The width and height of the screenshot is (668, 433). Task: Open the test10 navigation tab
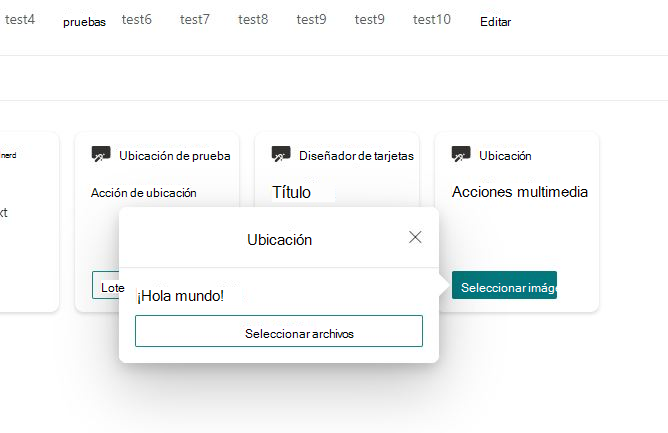432,20
